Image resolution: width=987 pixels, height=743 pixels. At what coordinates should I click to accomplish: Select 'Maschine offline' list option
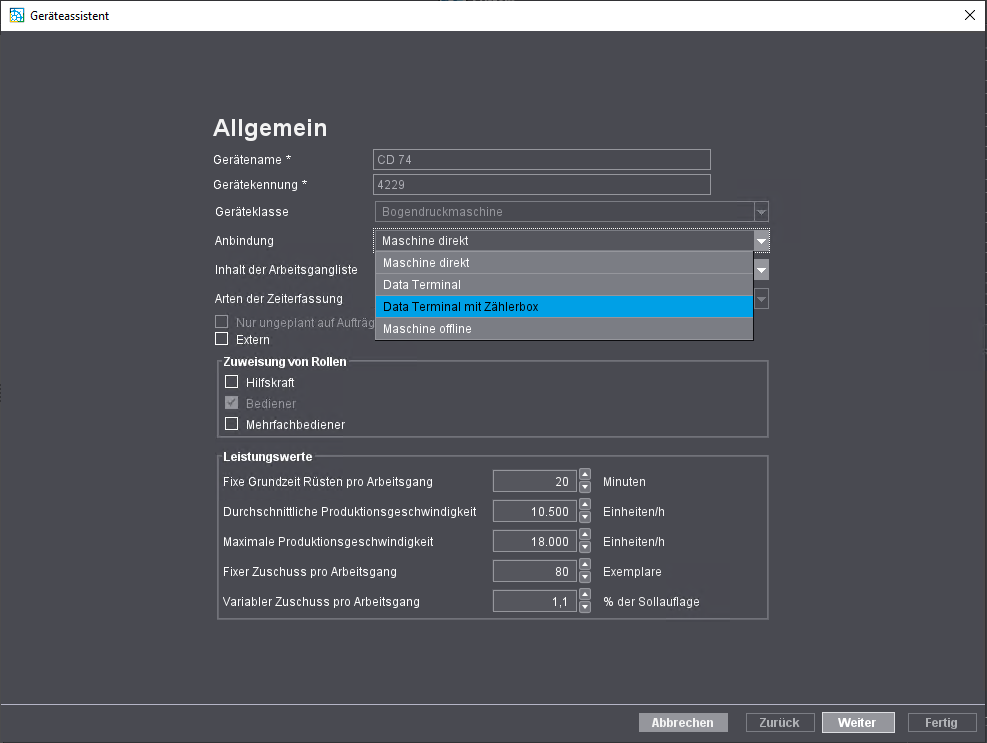pos(564,329)
